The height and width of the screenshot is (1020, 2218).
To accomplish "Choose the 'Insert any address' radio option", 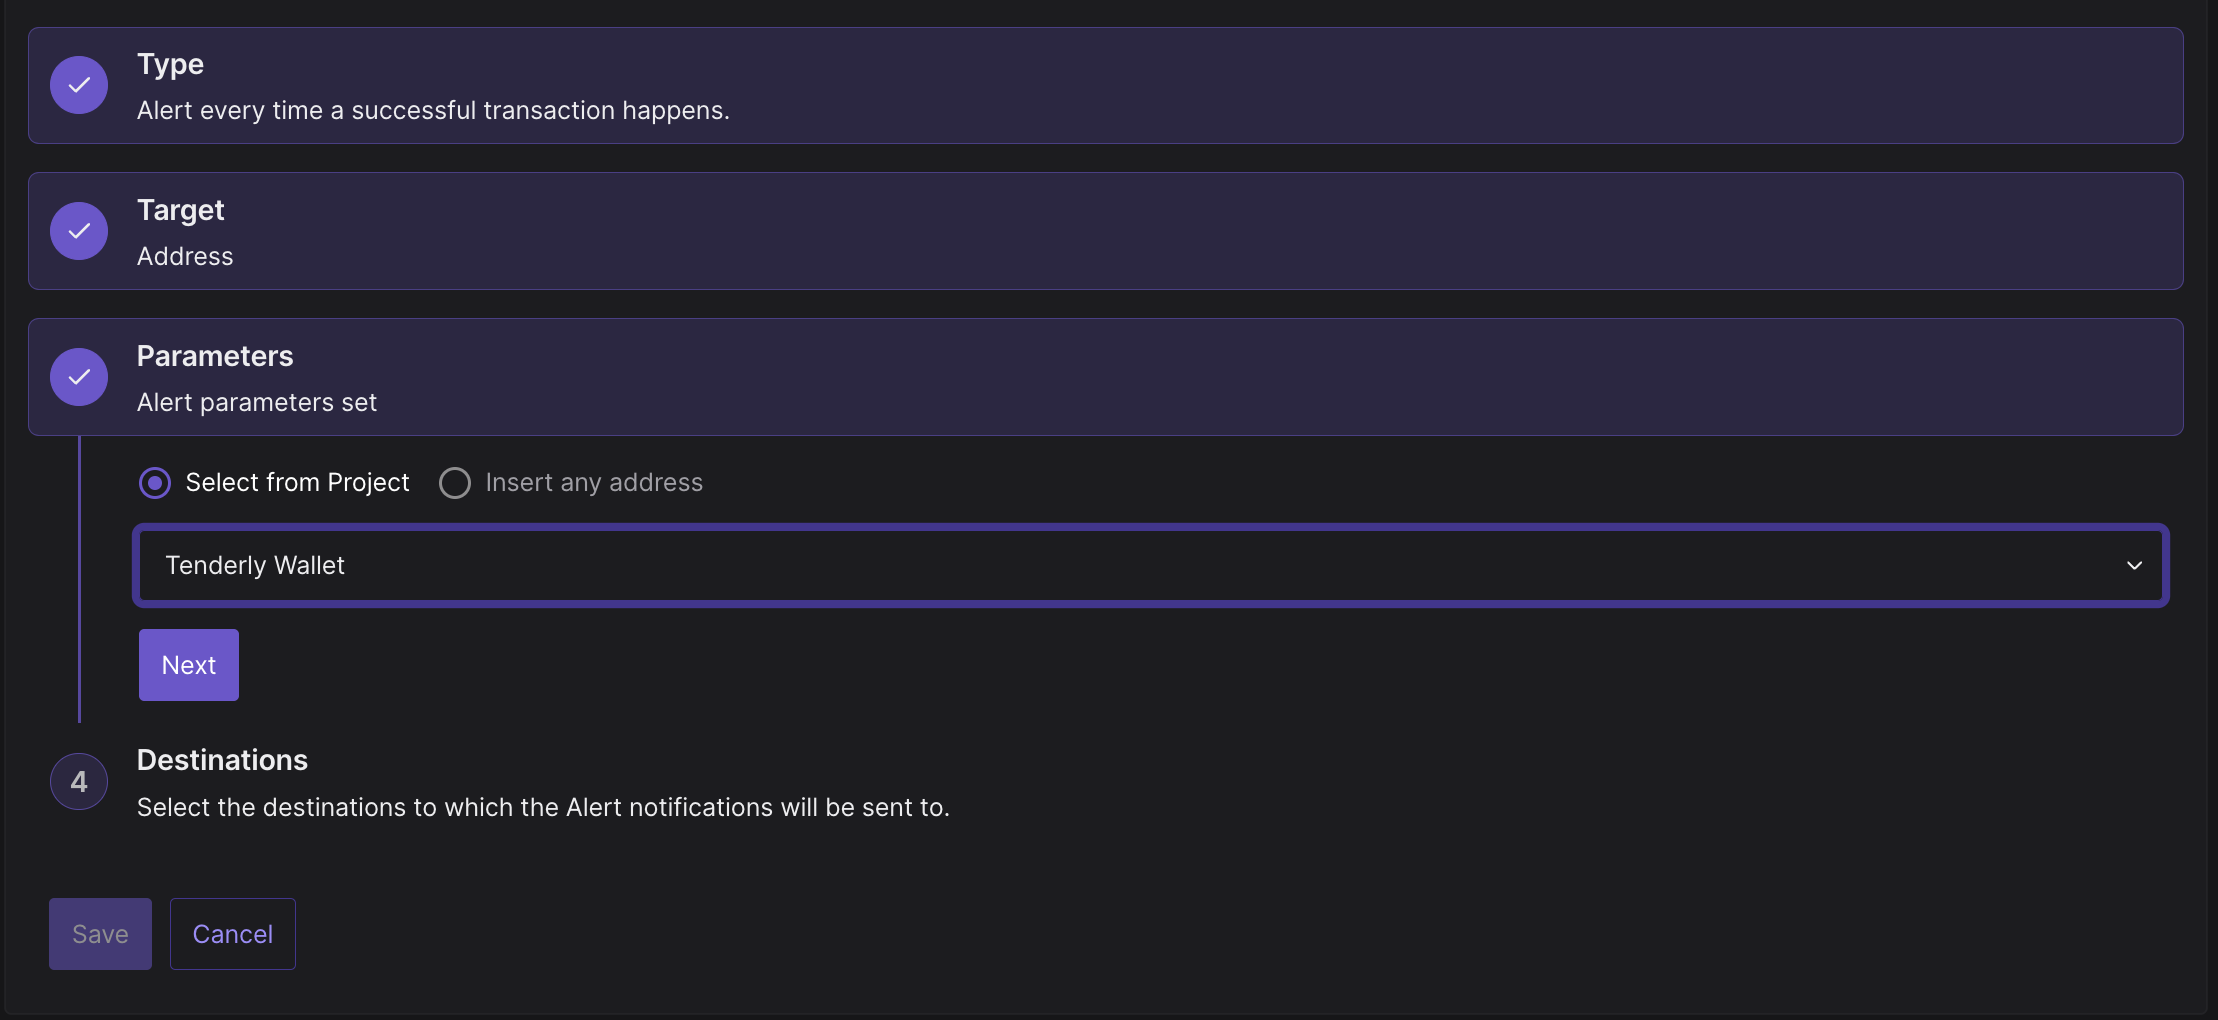I will (x=455, y=483).
